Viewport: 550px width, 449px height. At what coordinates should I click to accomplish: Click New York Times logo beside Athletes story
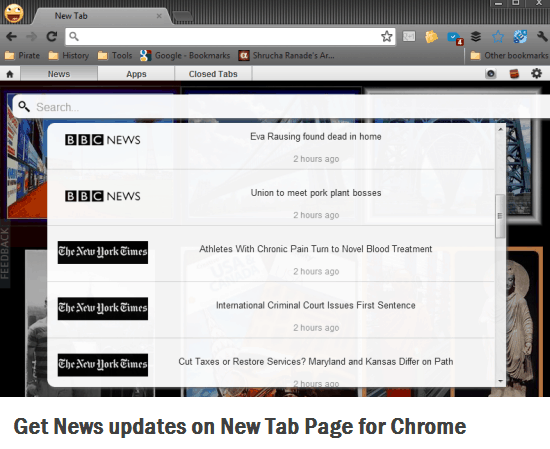(x=103, y=252)
